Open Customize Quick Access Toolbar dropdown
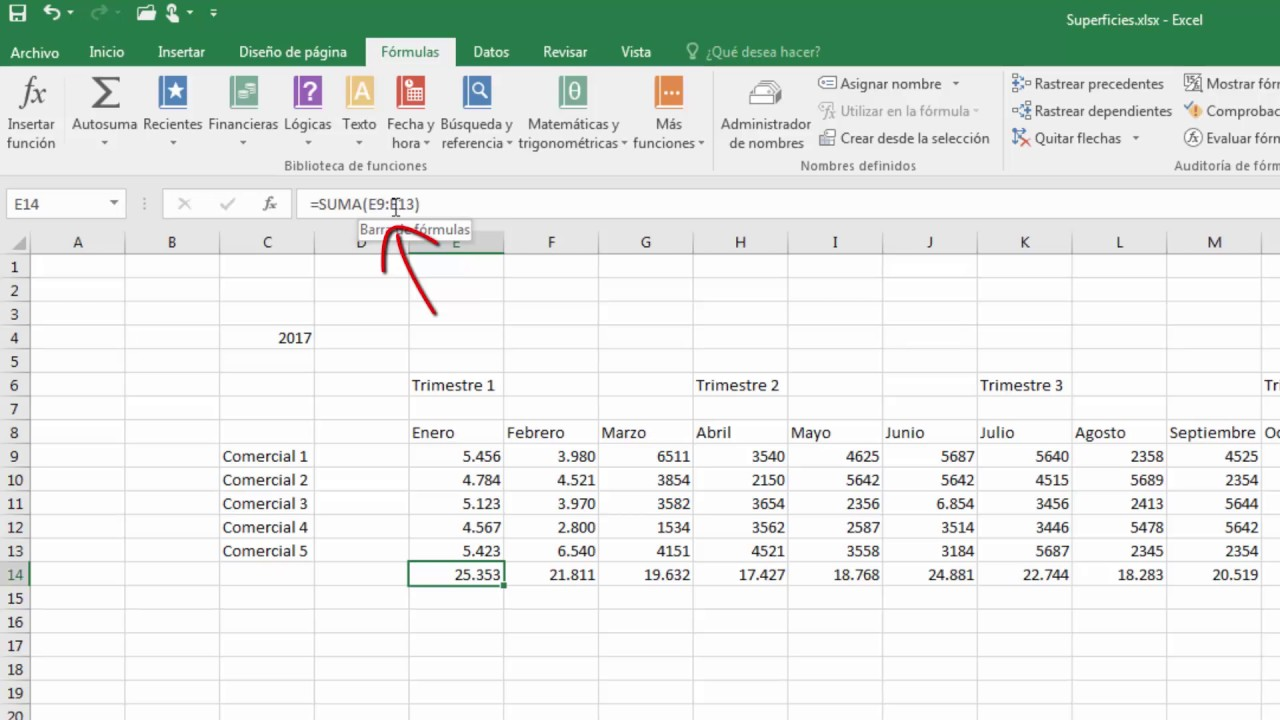 [x=213, y=13]
